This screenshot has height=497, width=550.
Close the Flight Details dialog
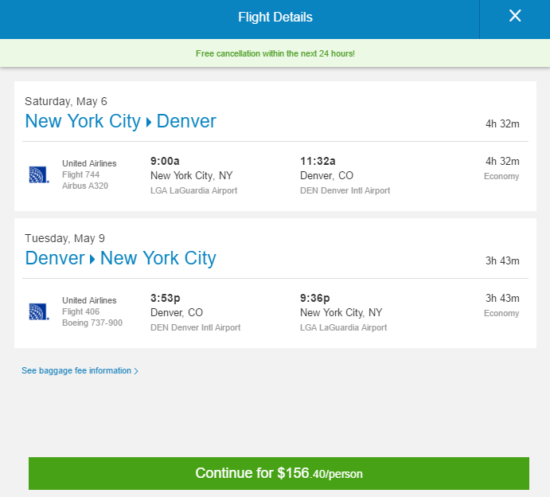[515, 16]
